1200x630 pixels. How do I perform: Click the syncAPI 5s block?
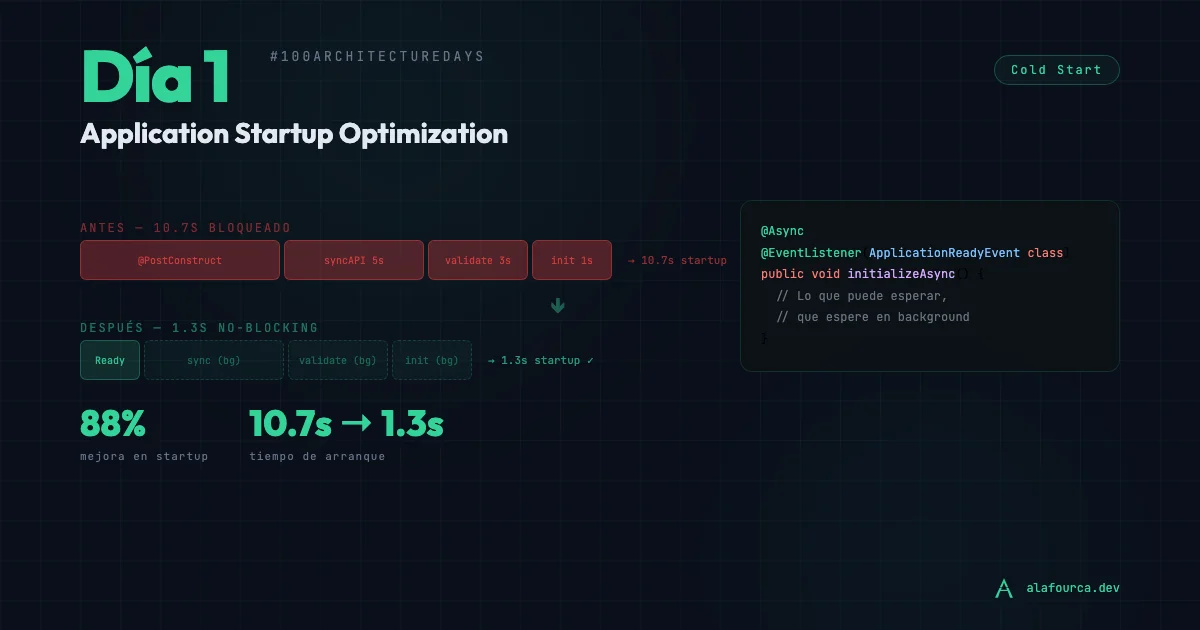(353, 260)
